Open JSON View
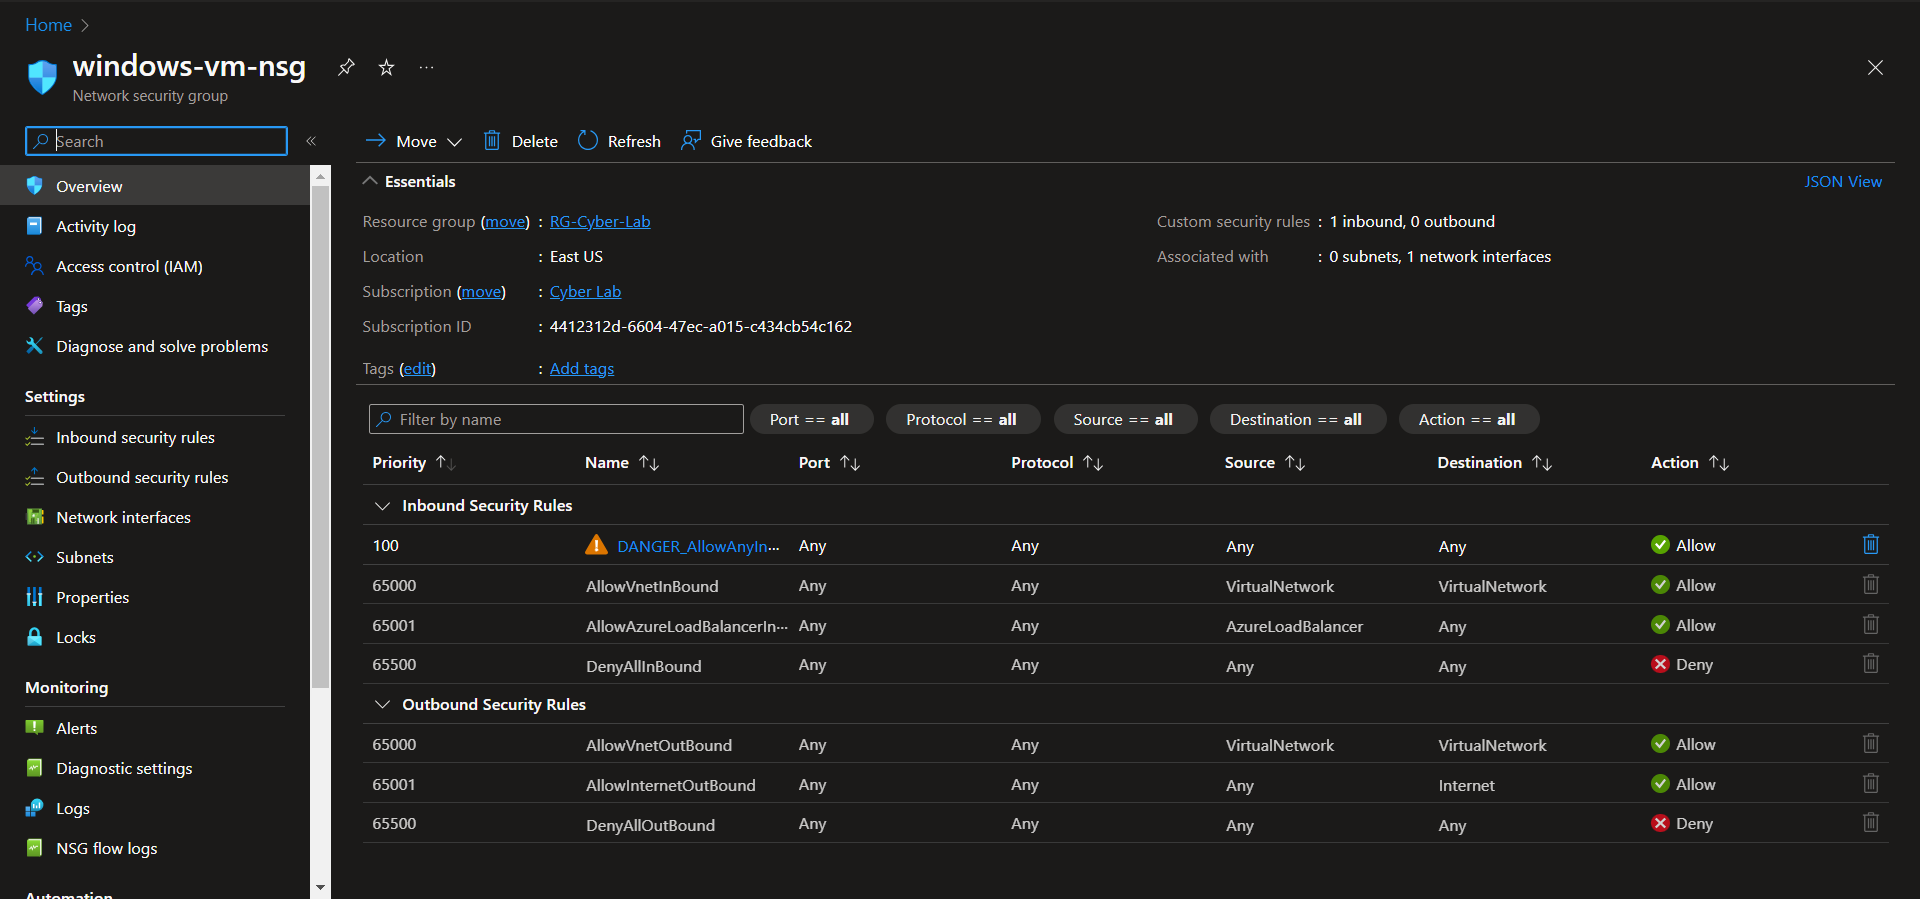Viewport: 1920px width, 899px height. pyautogui.click(x=1843, y=181)
